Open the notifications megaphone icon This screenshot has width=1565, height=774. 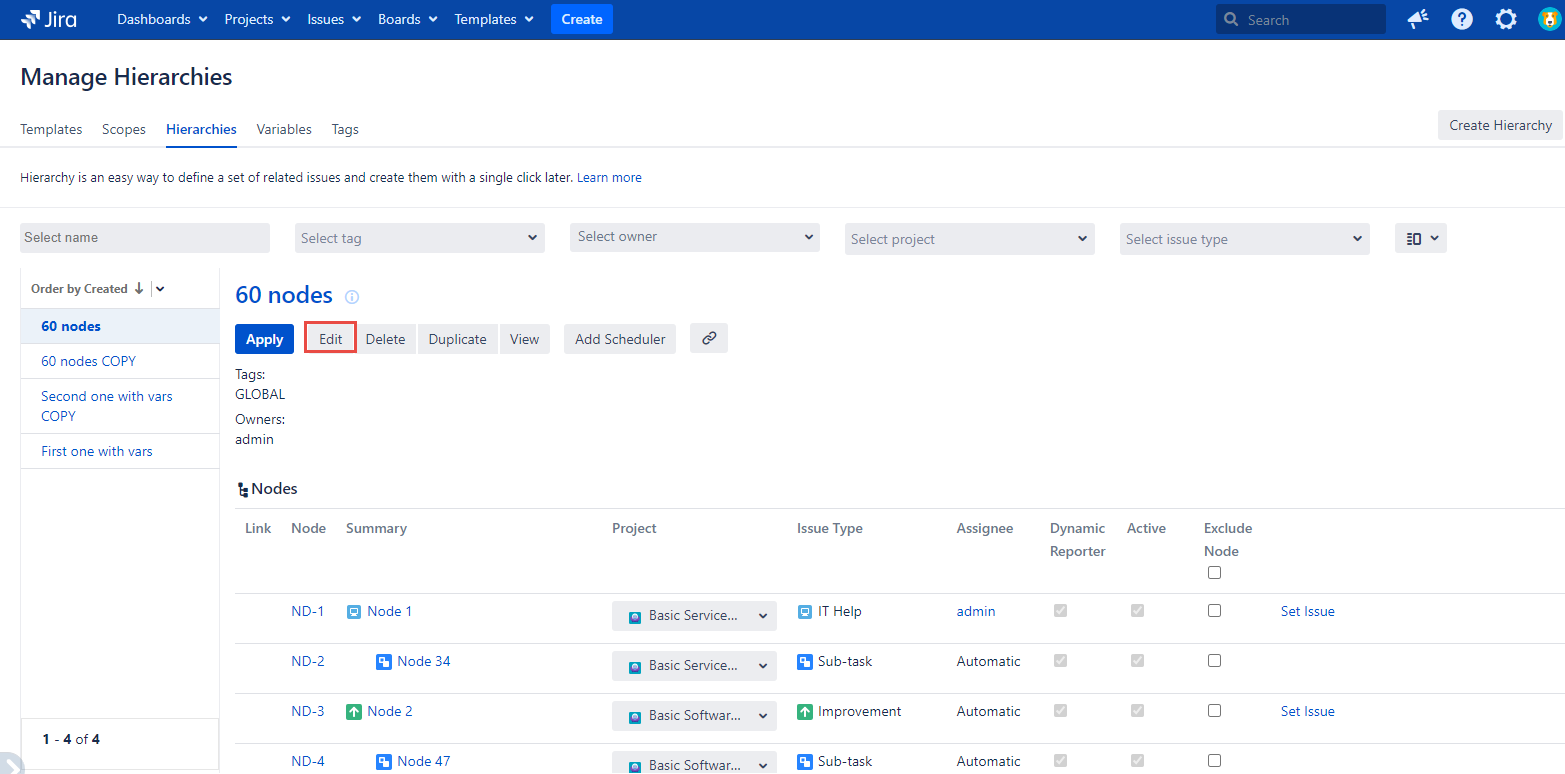pos(1418,19)
